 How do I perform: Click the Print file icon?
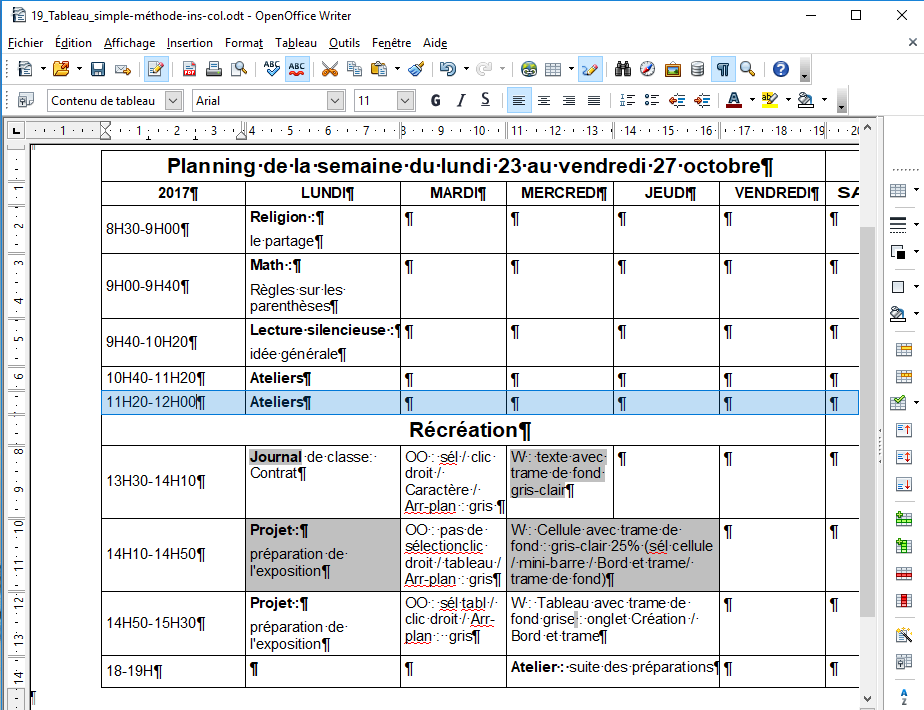pos(214,70)
